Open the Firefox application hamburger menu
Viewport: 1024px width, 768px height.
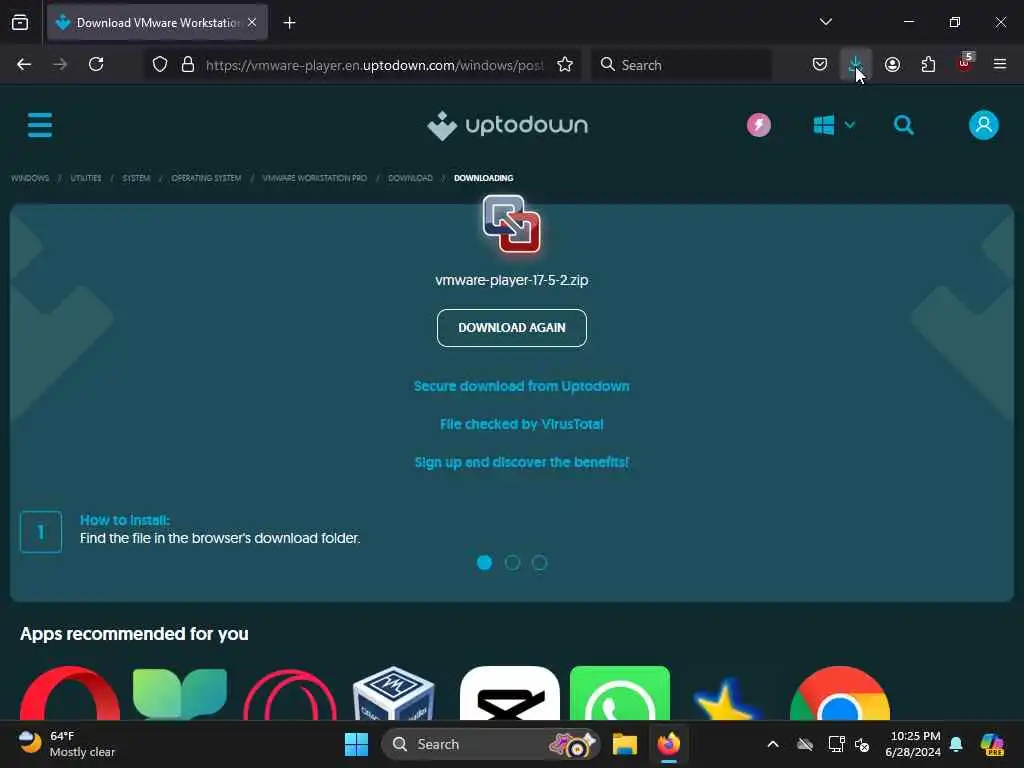[x=999, y=64]
